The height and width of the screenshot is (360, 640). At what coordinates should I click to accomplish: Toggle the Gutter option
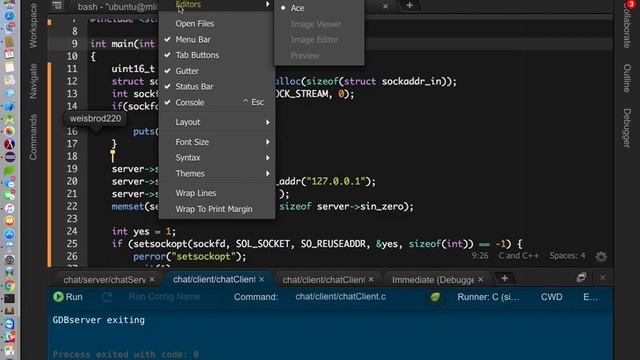217,71
